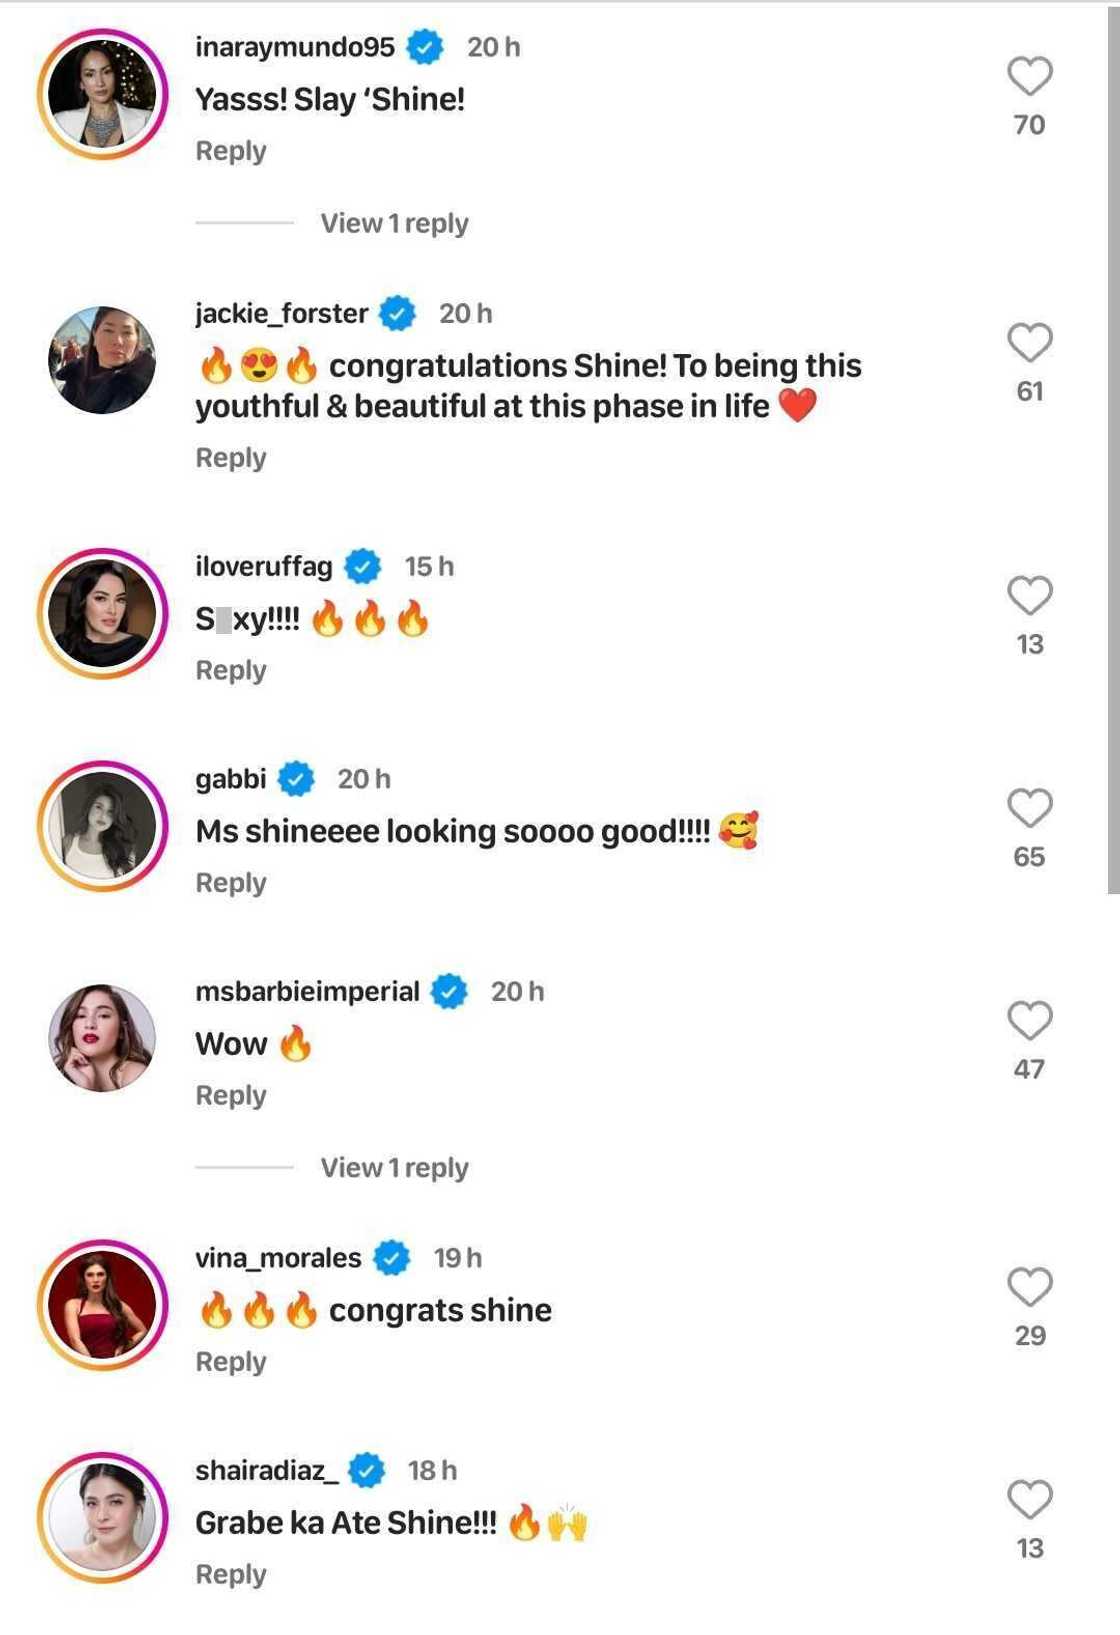Image resolution: width=1120 pixels, height=1635 pixels.
Task: Like jackie_forster's congratulations comment
Action: coord(1029,343)
